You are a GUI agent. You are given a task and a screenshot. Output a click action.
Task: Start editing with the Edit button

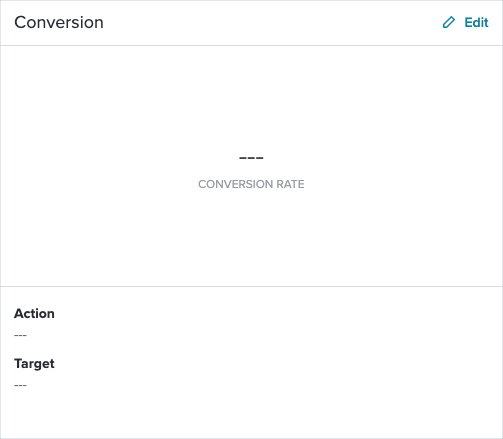[x=465, y=22]
